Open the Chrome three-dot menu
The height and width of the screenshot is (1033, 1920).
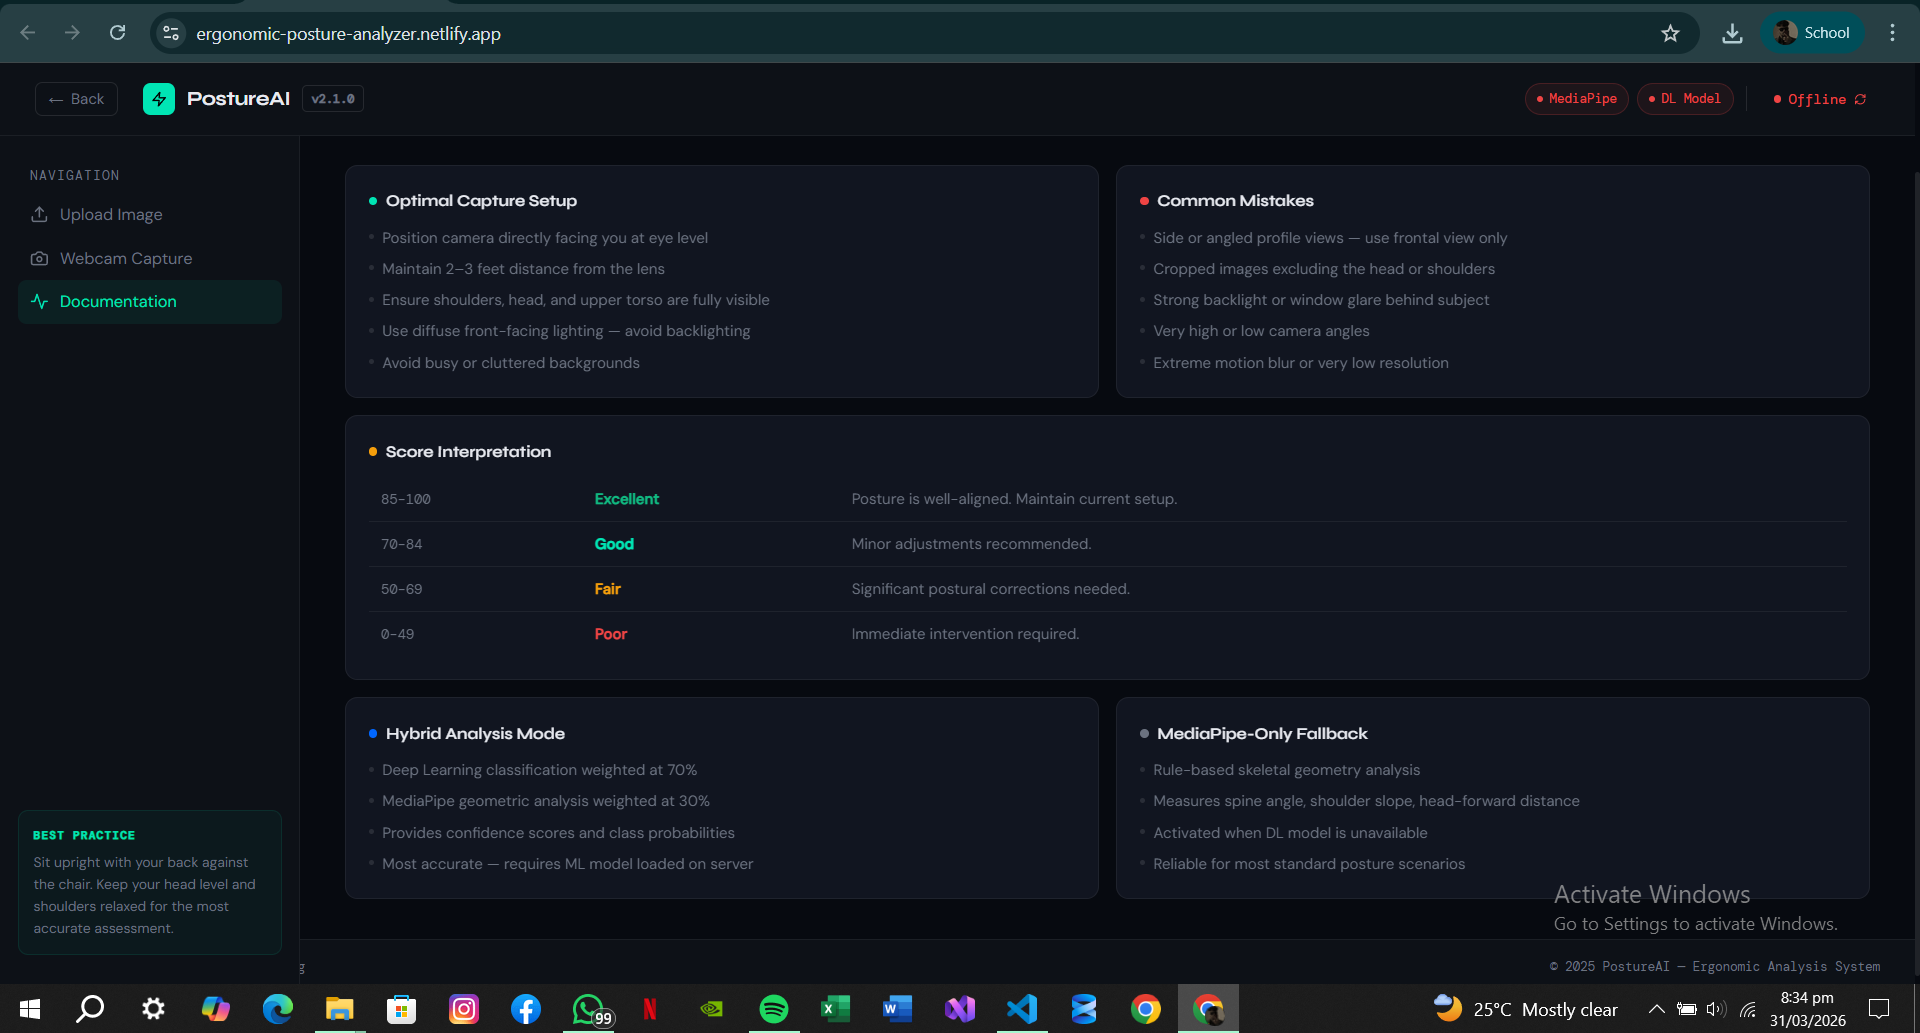tap(1892, 33)
